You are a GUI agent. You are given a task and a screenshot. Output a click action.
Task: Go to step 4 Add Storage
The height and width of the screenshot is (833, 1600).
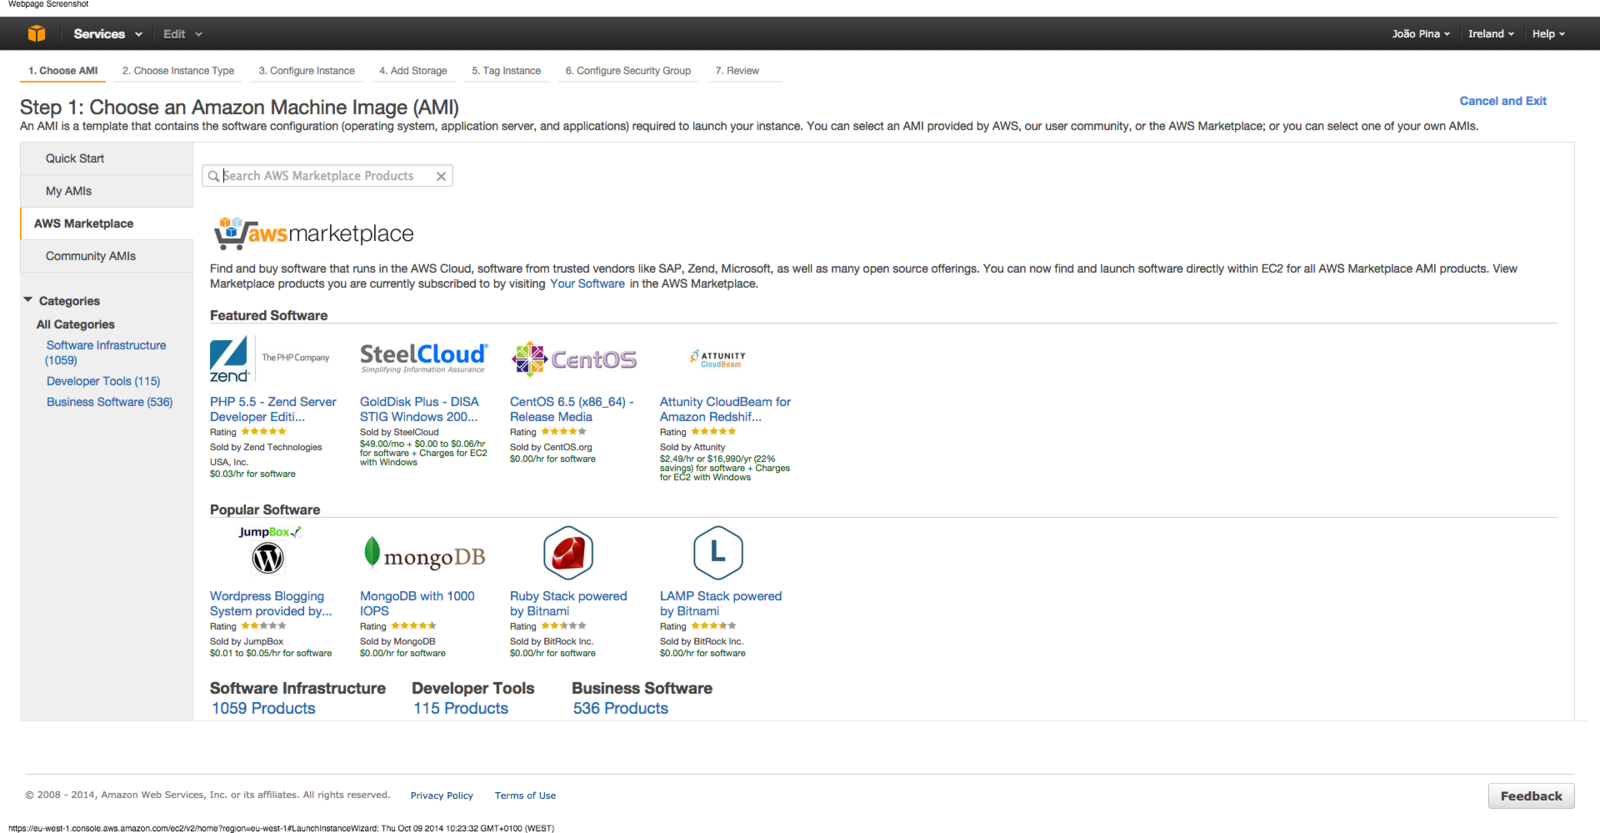tap(413, 71)
